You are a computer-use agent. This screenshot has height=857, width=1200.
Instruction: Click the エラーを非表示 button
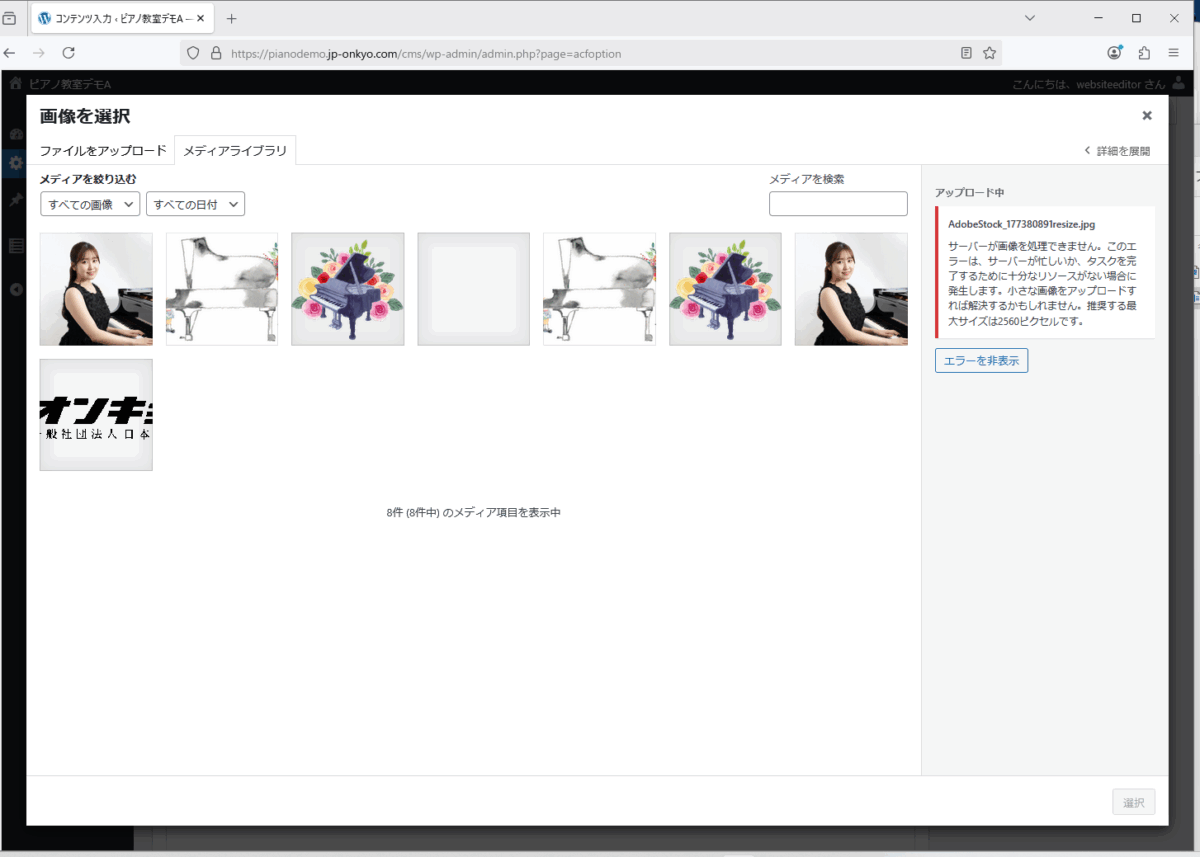981,361
